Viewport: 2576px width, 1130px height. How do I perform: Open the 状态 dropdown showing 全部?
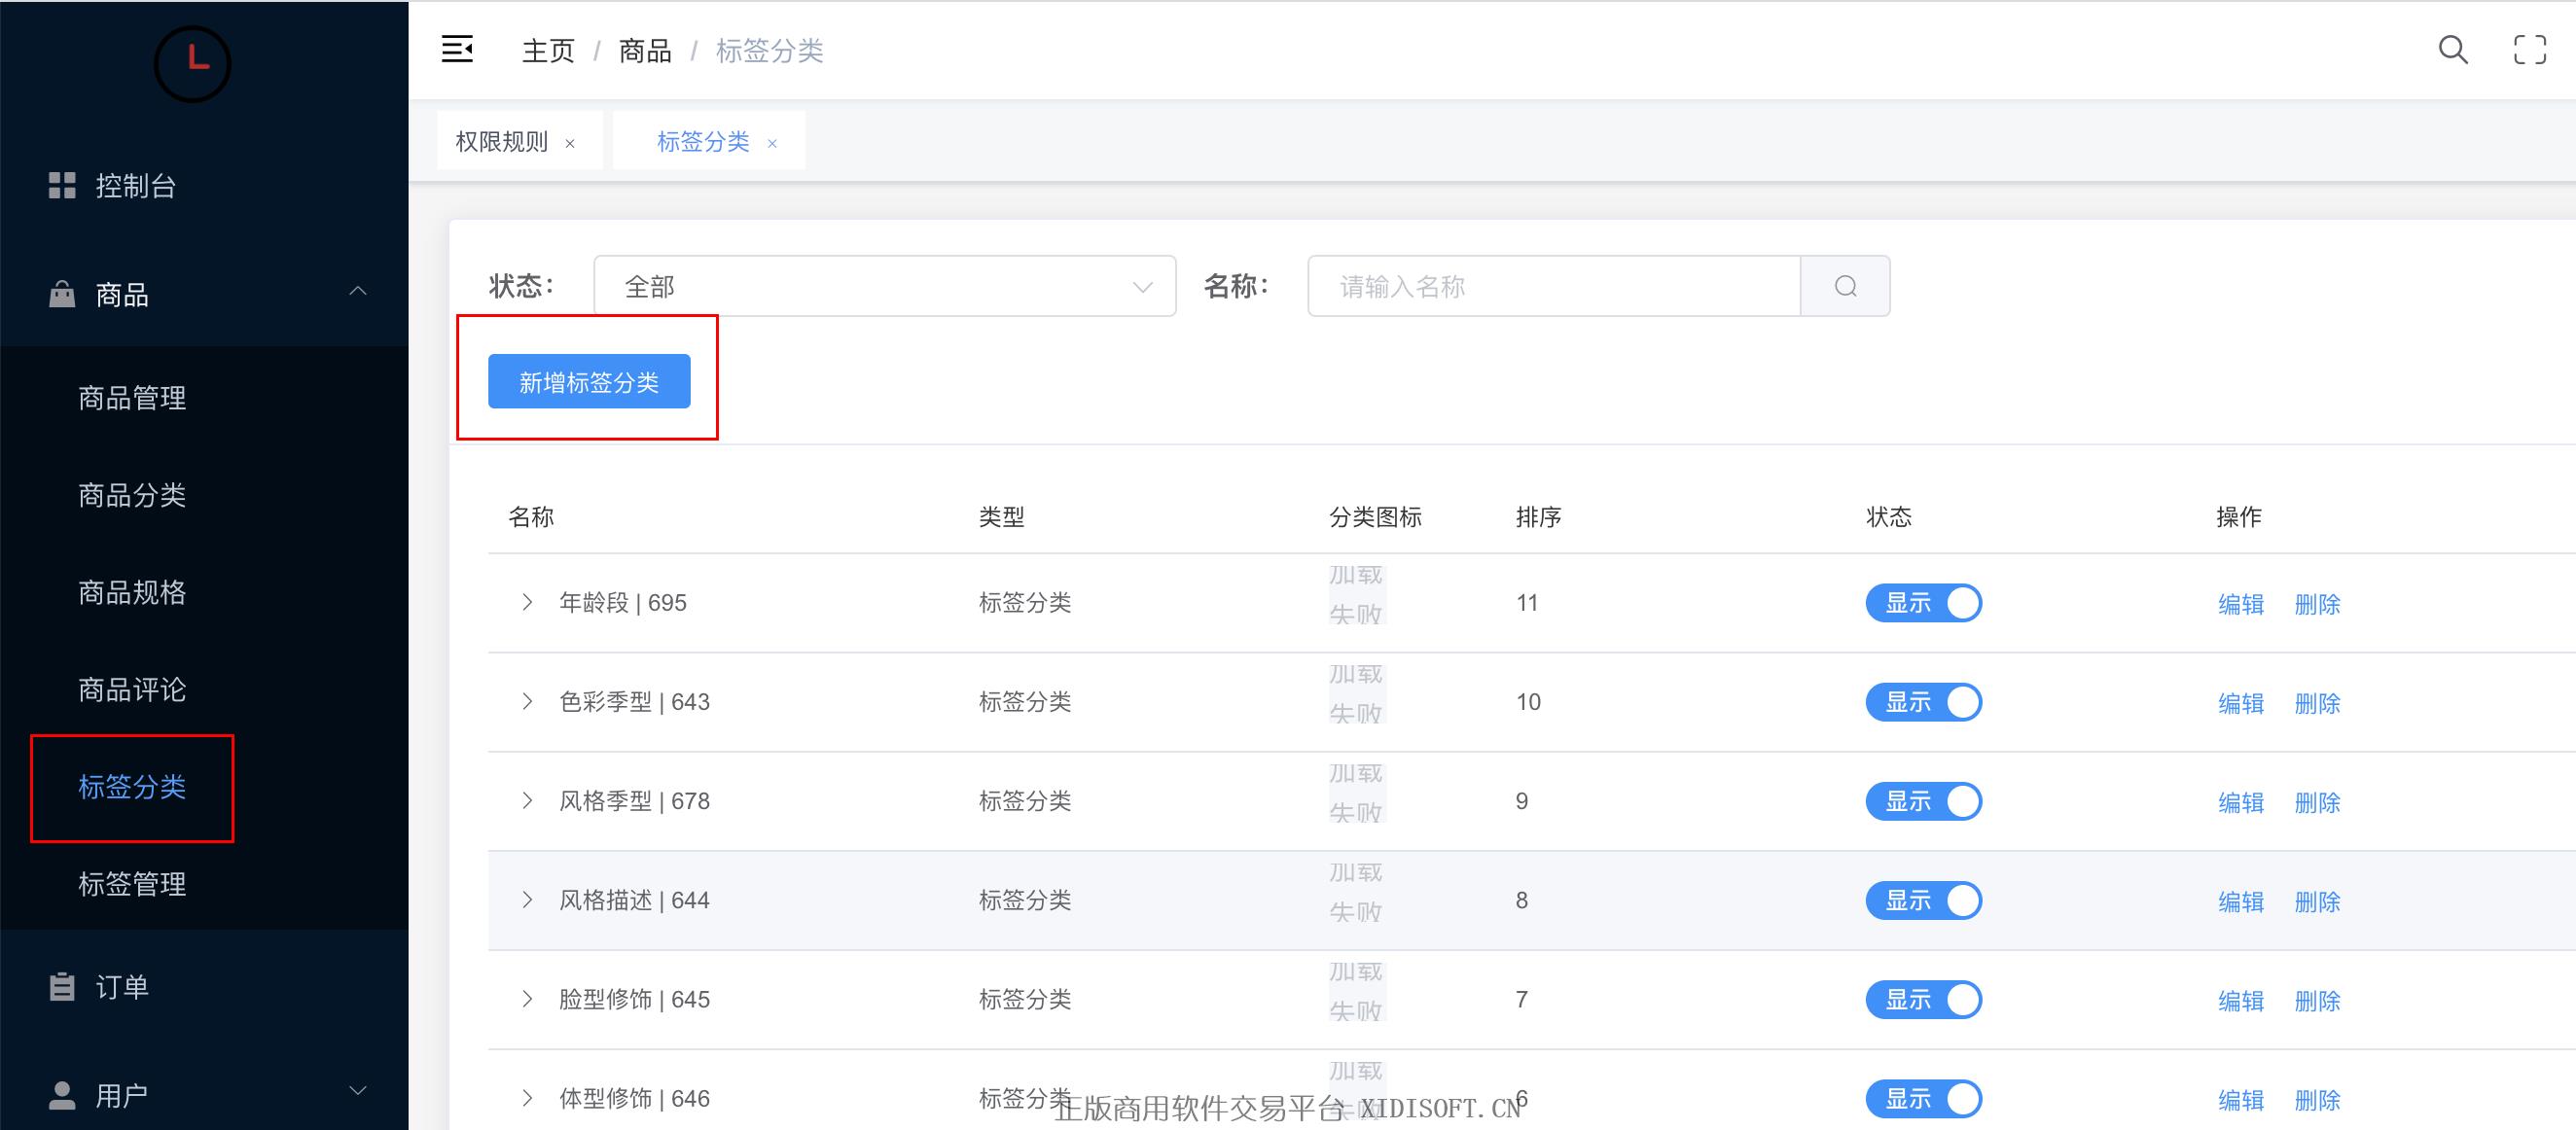pos(885,286)
